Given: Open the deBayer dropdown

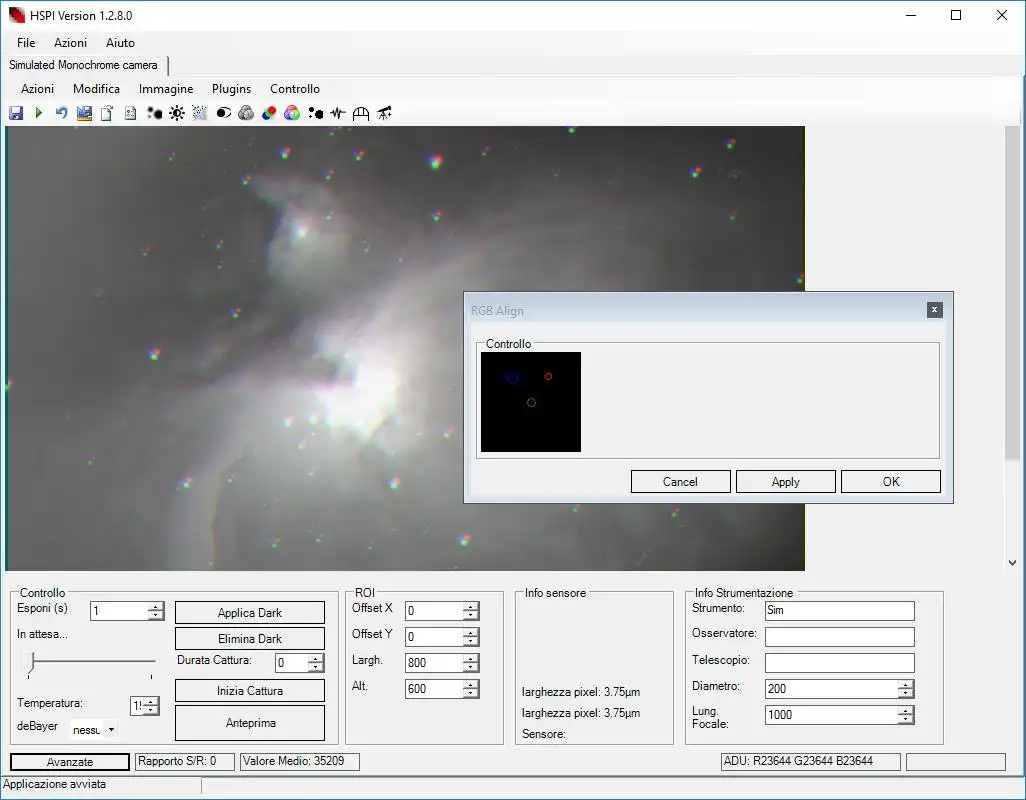Looking at the screenshot, I should point(111,730).
